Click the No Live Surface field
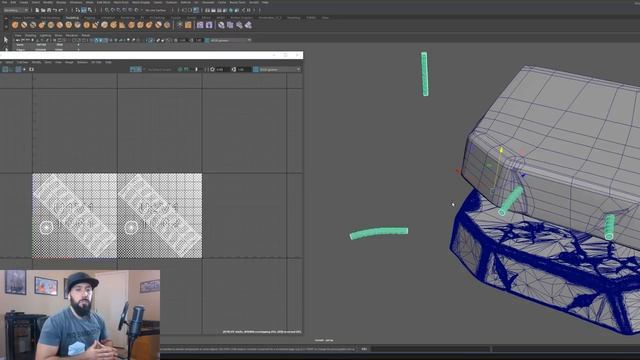Screen dimensions: 640x360 (156, 10)
